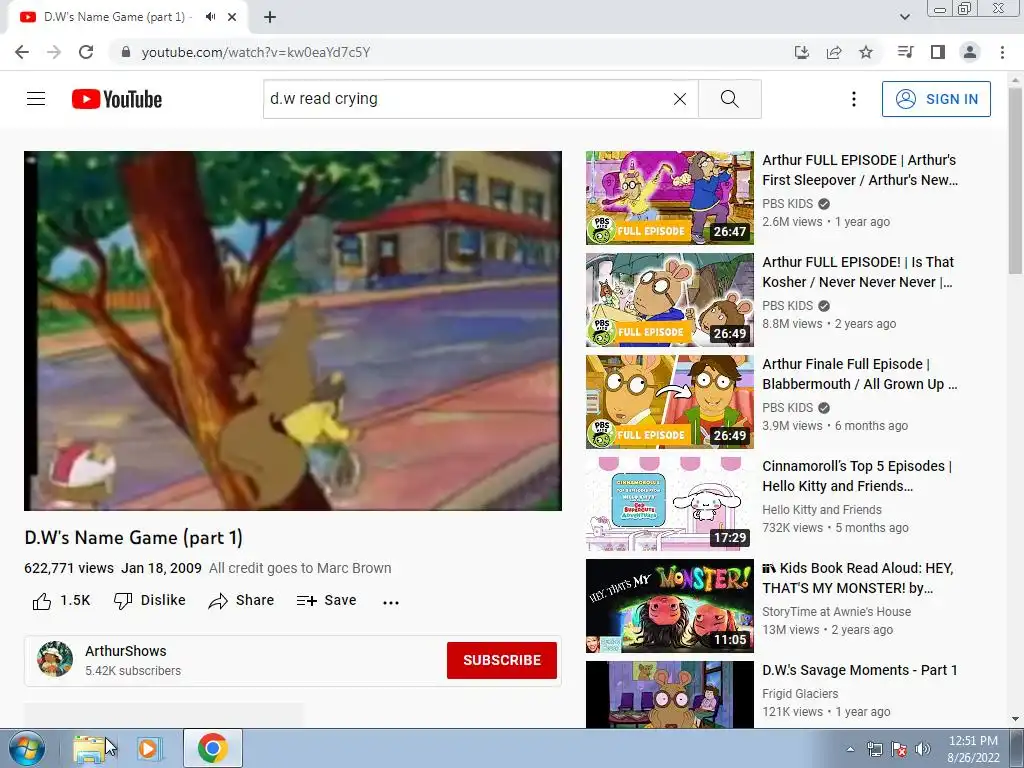Show hidden tray icons arrow
Viewport: 1024px width, 768px height.
pyautogui.click(x=850, y=749)
